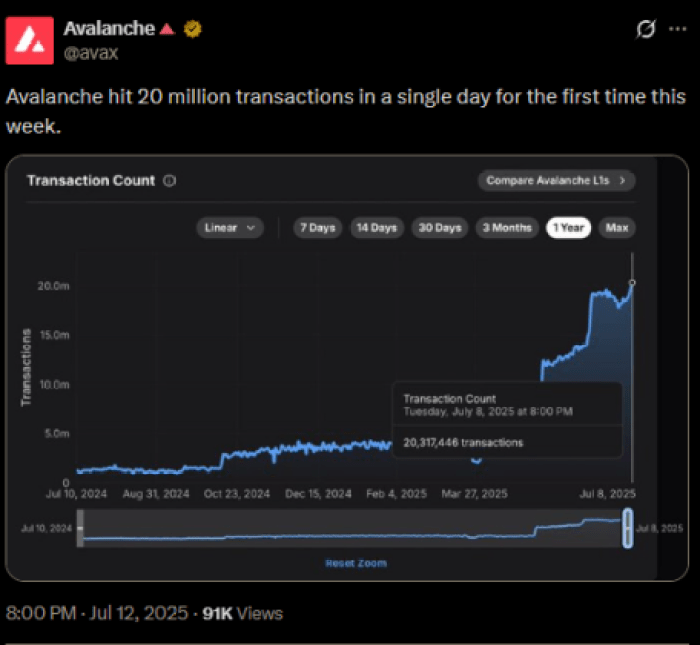Click the Jul 8, 2025 axis label

pyautogui.click(x=608, y=494)
